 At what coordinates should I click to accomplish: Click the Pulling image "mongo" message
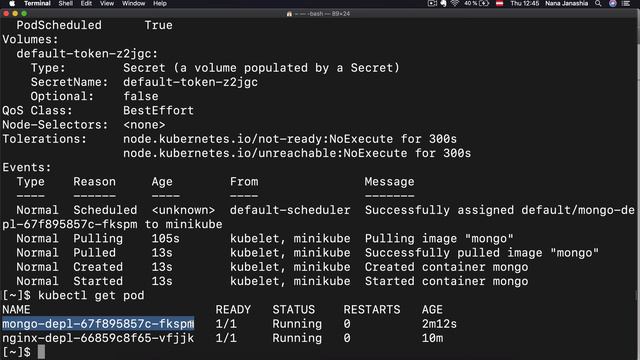click(x=439, y=238)
